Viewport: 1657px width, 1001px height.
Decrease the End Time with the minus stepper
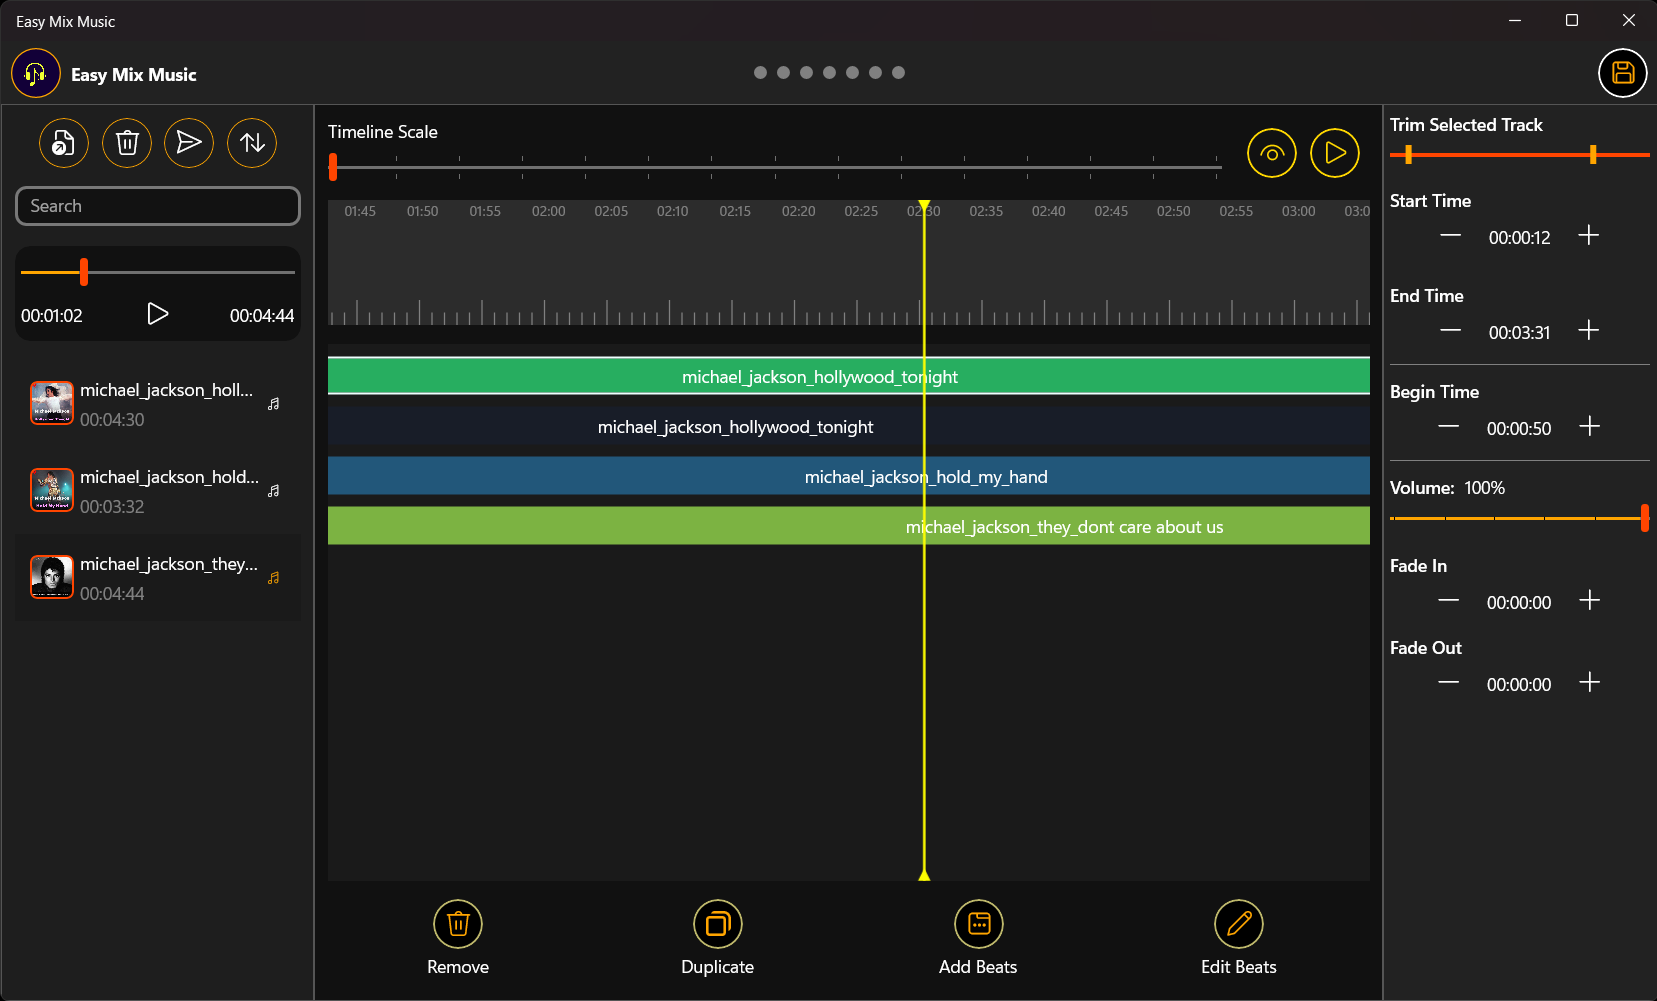click(x=1448, y=330)
